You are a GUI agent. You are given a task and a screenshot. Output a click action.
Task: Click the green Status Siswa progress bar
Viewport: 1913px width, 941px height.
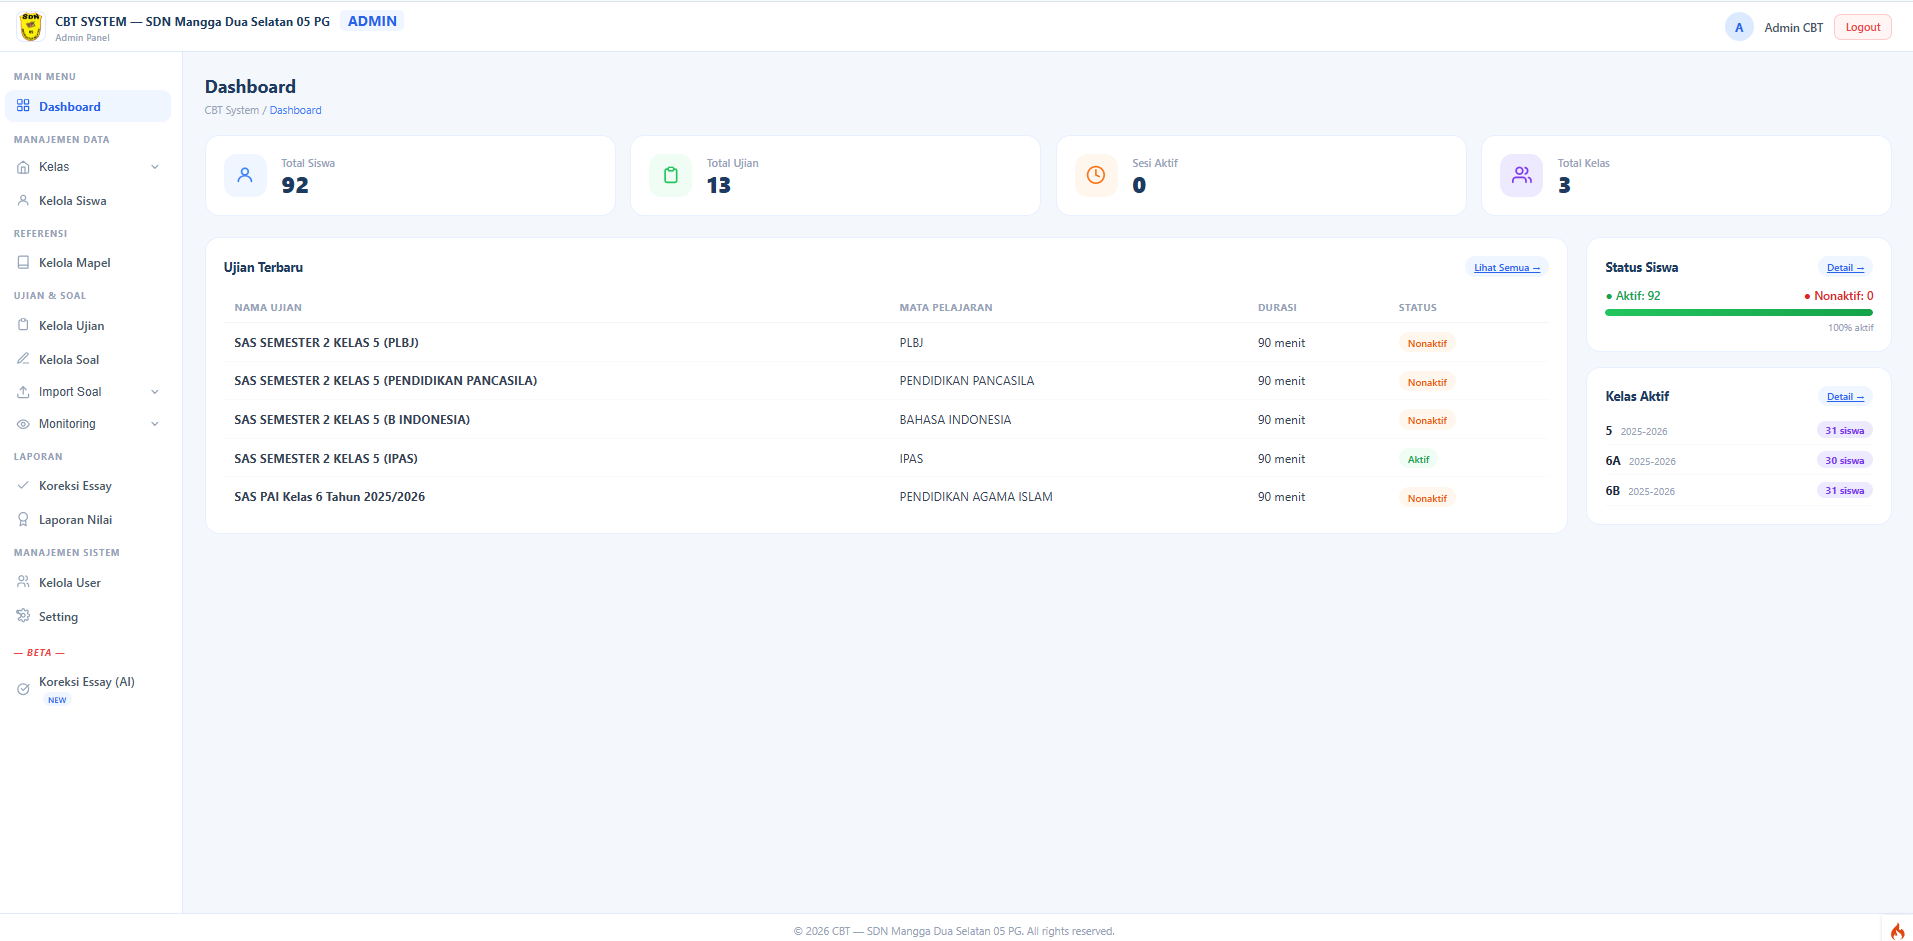tap(1739, 313)
